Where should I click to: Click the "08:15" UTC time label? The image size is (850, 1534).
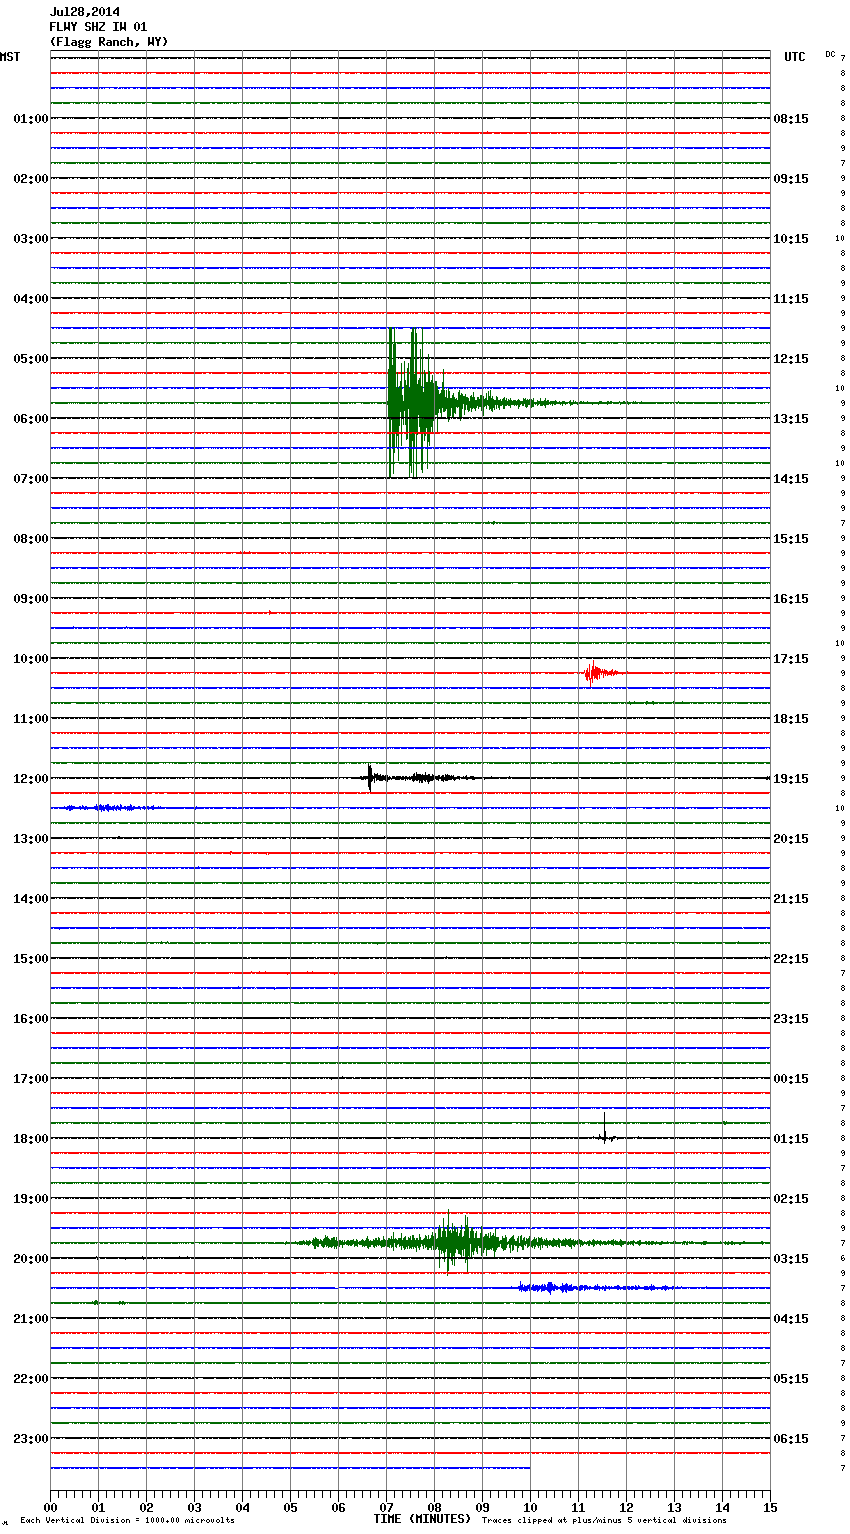[x=791, y=119]
